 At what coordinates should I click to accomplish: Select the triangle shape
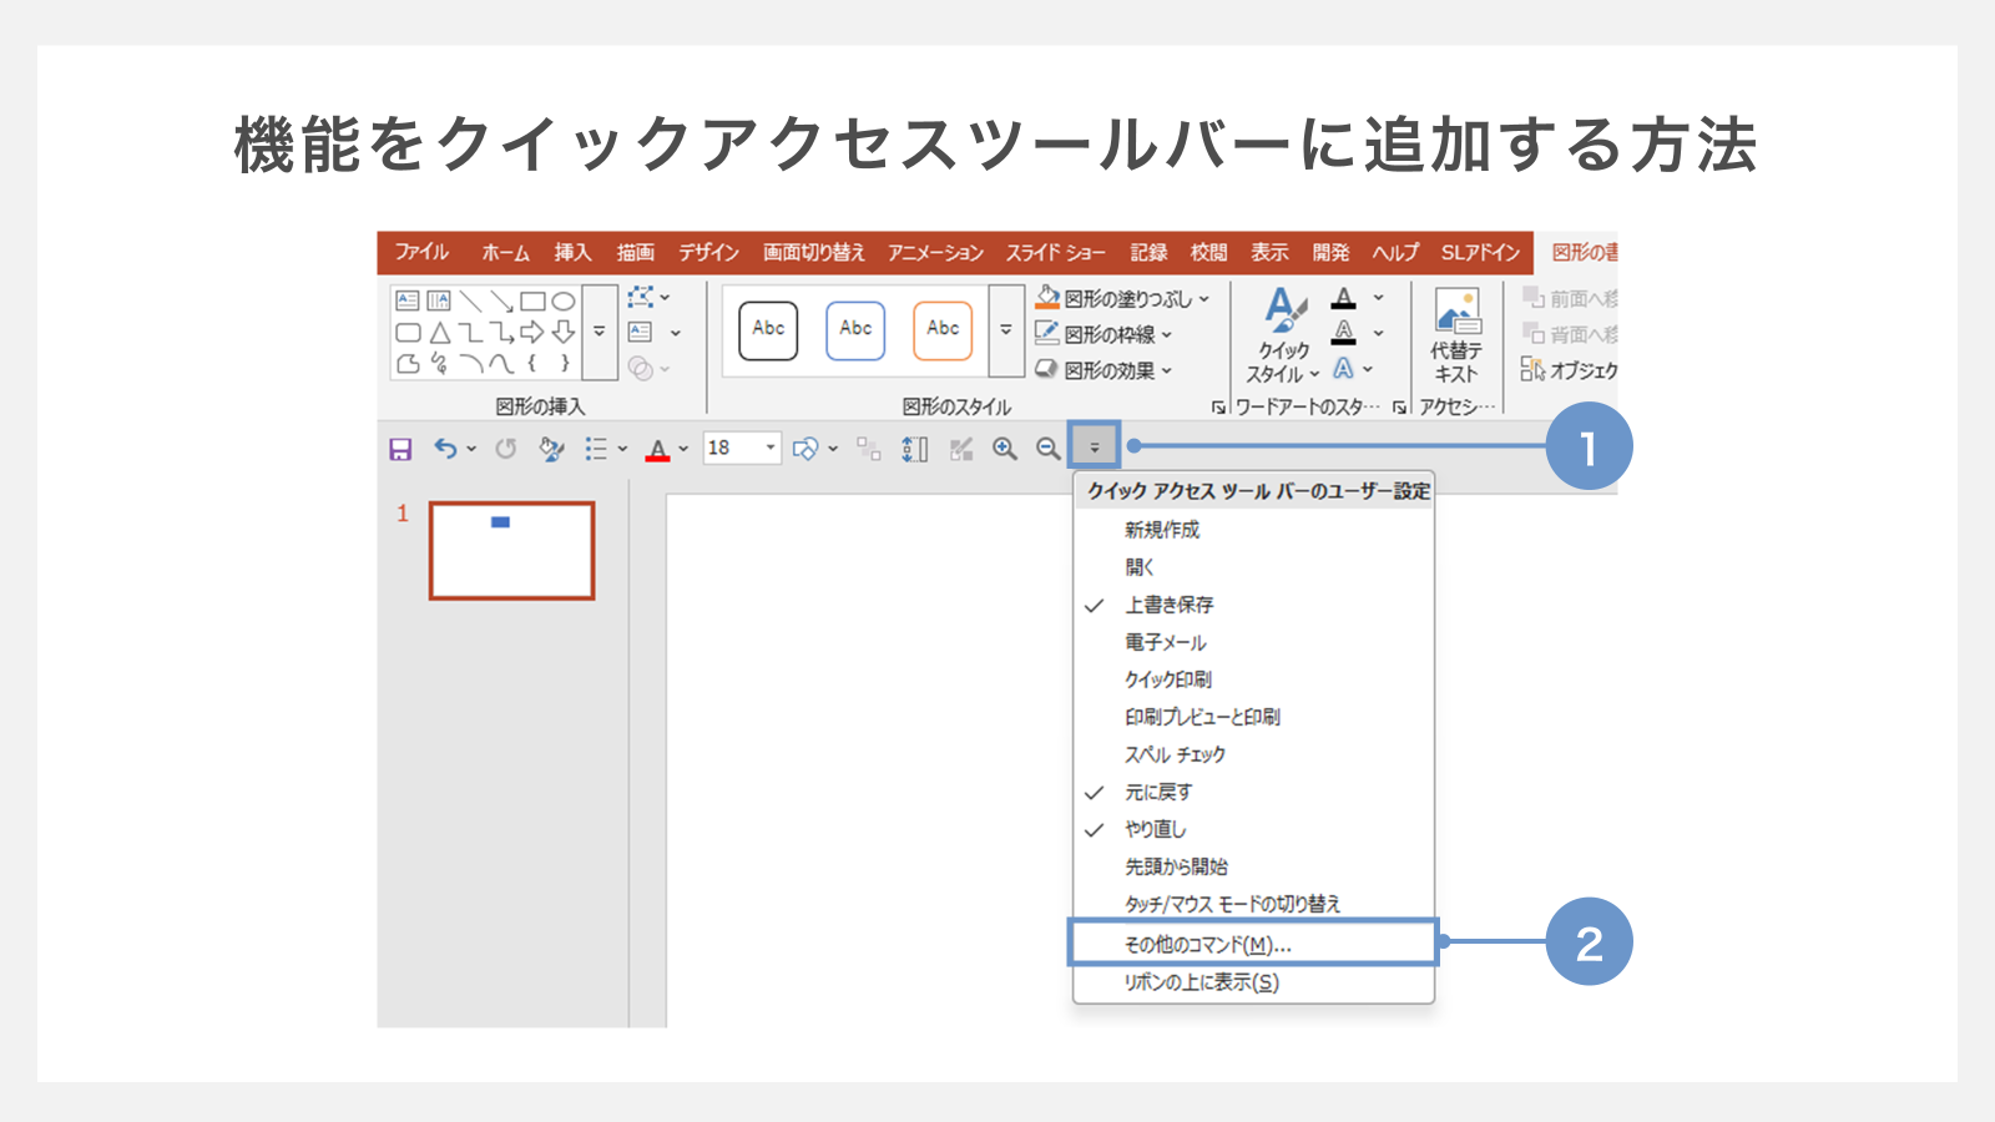coord(439,332)
